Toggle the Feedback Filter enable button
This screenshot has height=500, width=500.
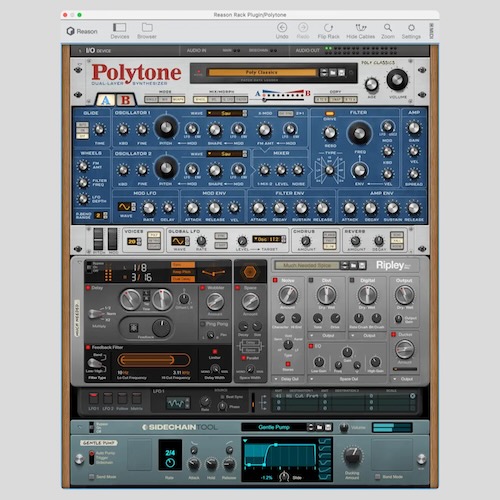(88, 347)
